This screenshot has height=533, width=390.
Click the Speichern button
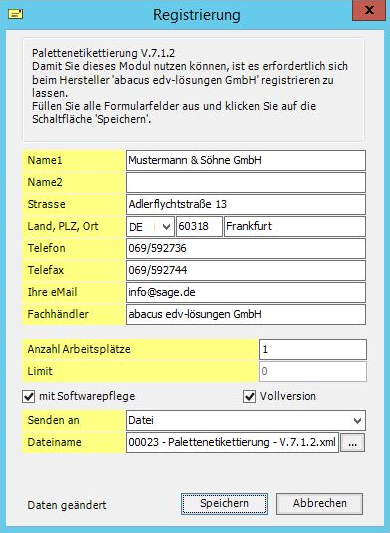[x=224, y=503]
